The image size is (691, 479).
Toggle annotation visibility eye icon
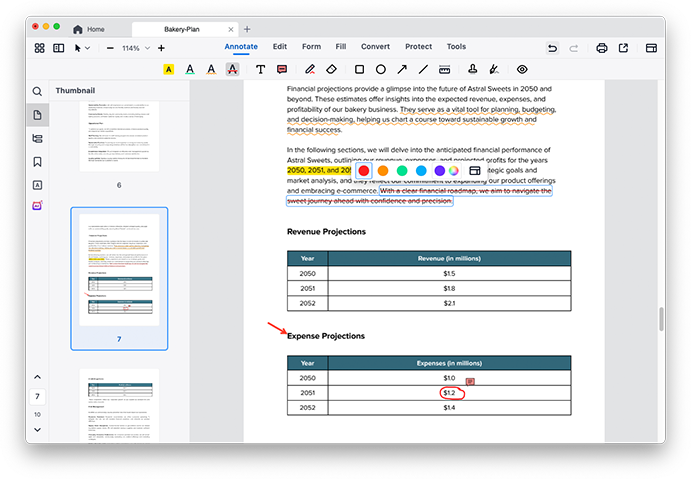pyautogui.click(x=522, y=70)
